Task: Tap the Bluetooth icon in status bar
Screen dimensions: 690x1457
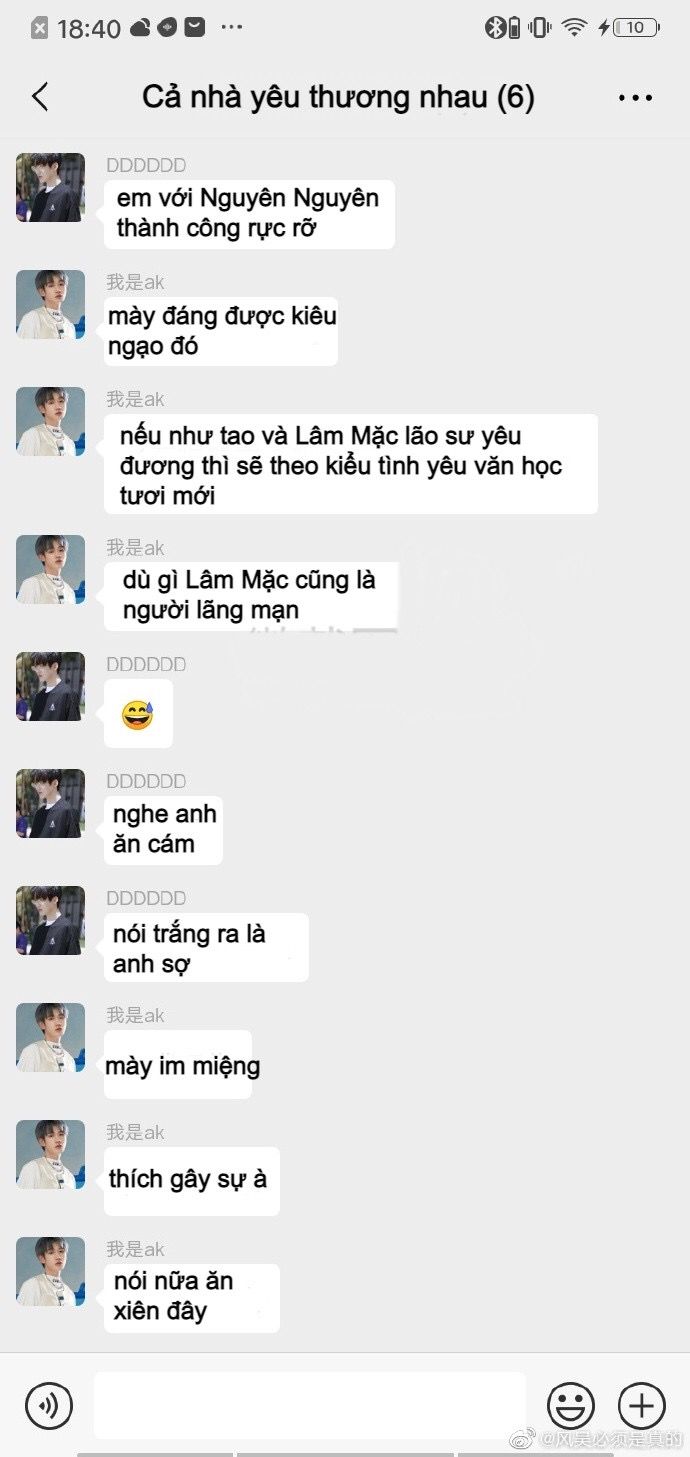Action: tap(496, 27)
